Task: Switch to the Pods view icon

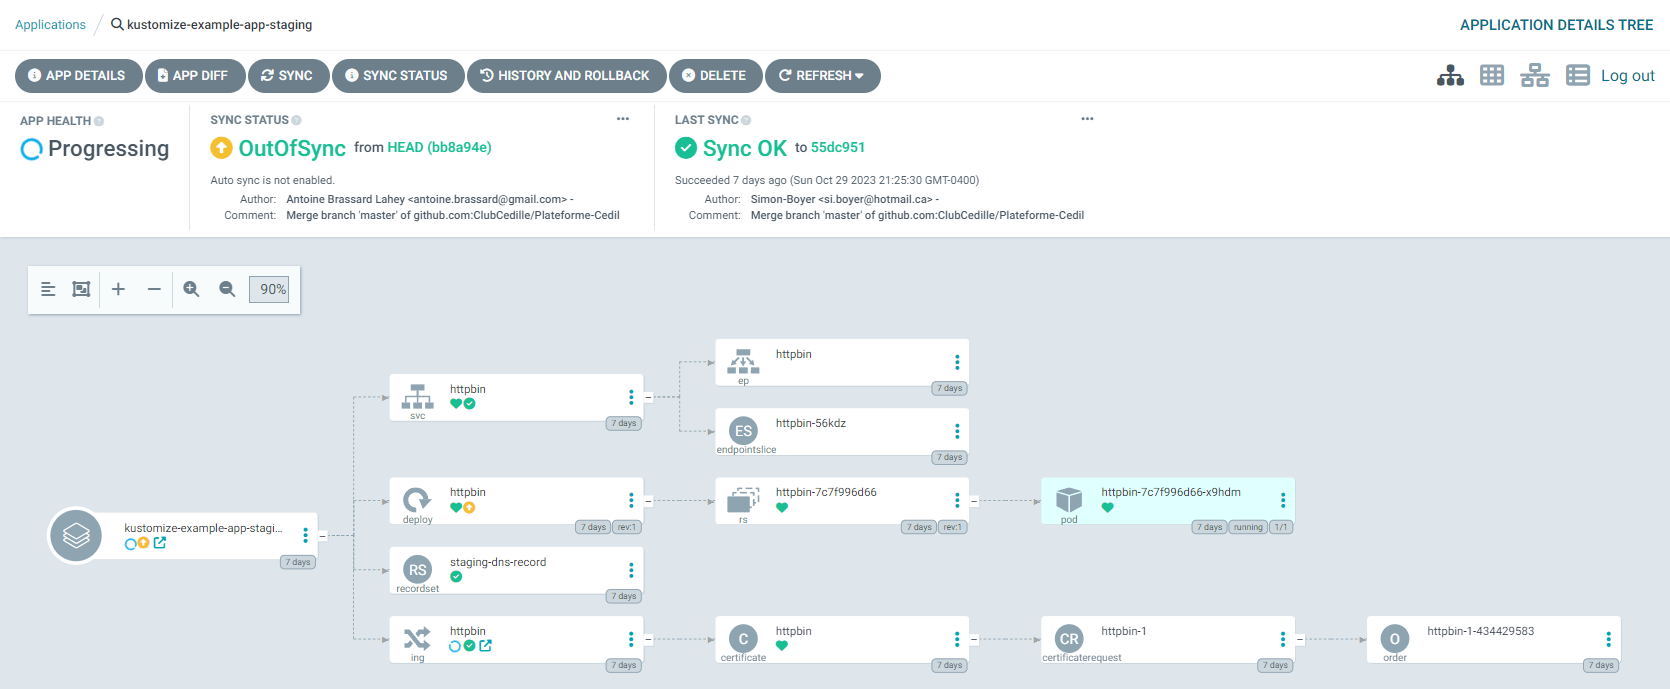Action: point(1492,76)
